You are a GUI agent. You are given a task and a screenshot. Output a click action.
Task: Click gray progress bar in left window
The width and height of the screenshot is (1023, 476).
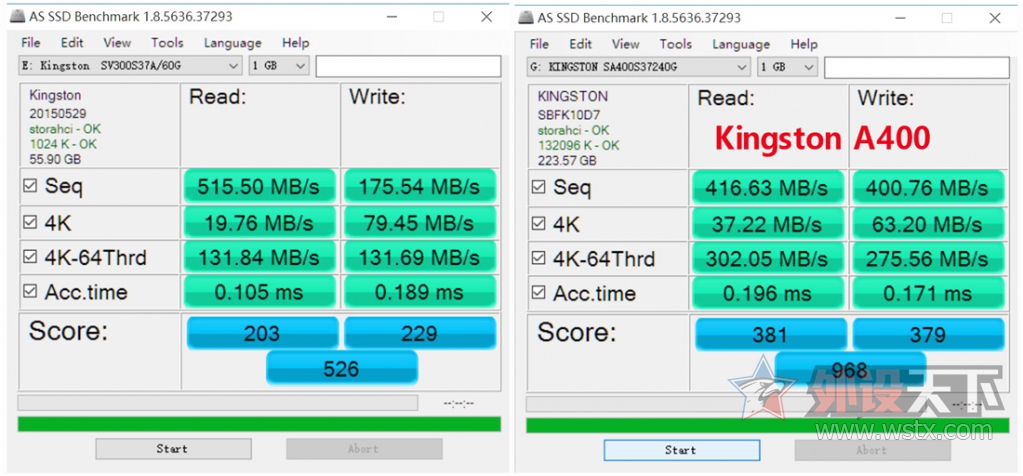pos(218,403)
